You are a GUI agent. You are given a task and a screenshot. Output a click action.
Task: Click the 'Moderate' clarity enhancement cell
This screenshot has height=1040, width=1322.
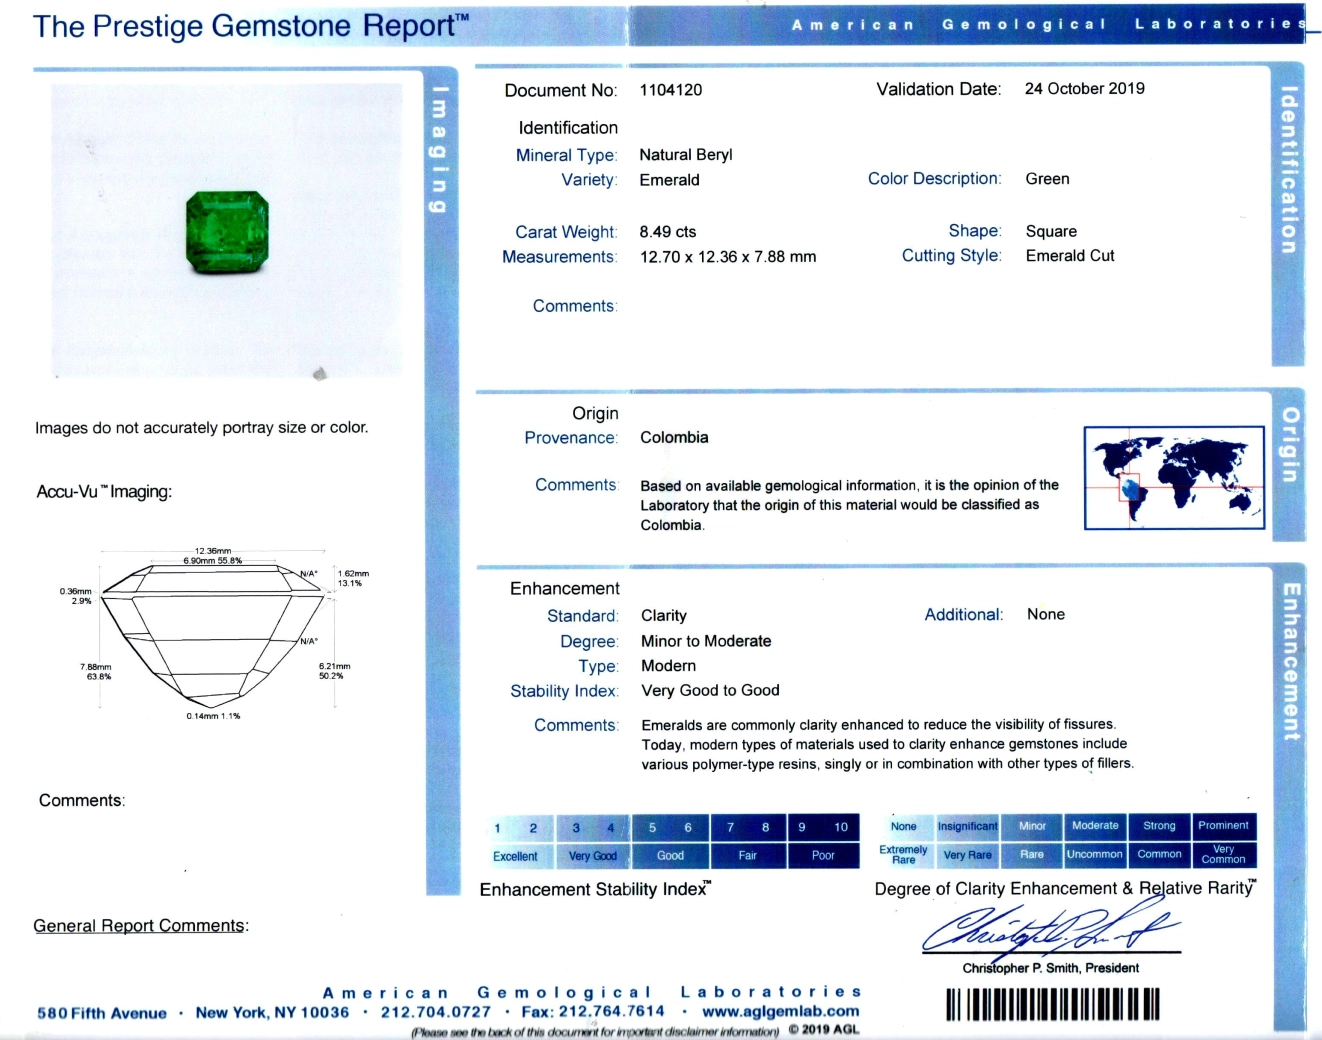(x=1095, y=826)
